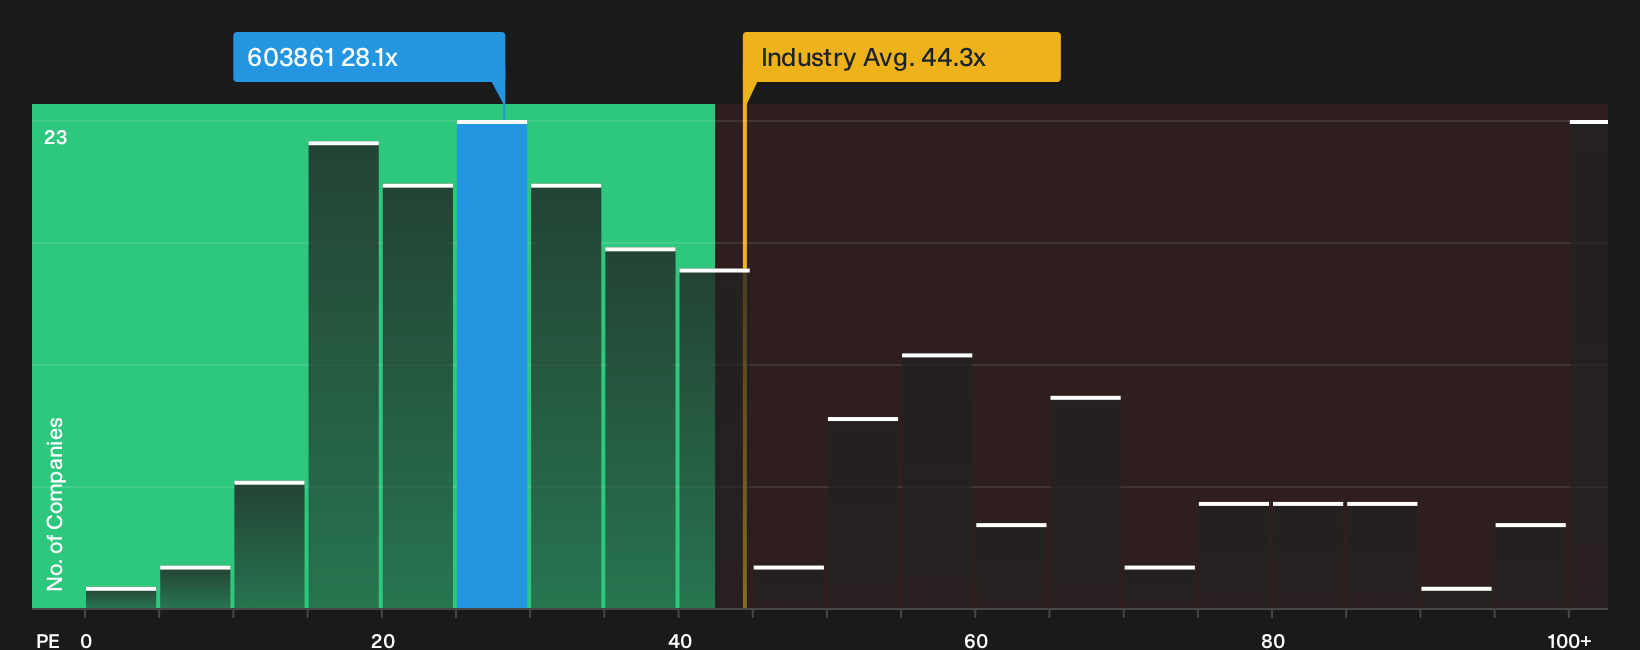The image size is (1640, 650).
Task: Click the 45-50 PE histogram bar
Action: point(789,587)
